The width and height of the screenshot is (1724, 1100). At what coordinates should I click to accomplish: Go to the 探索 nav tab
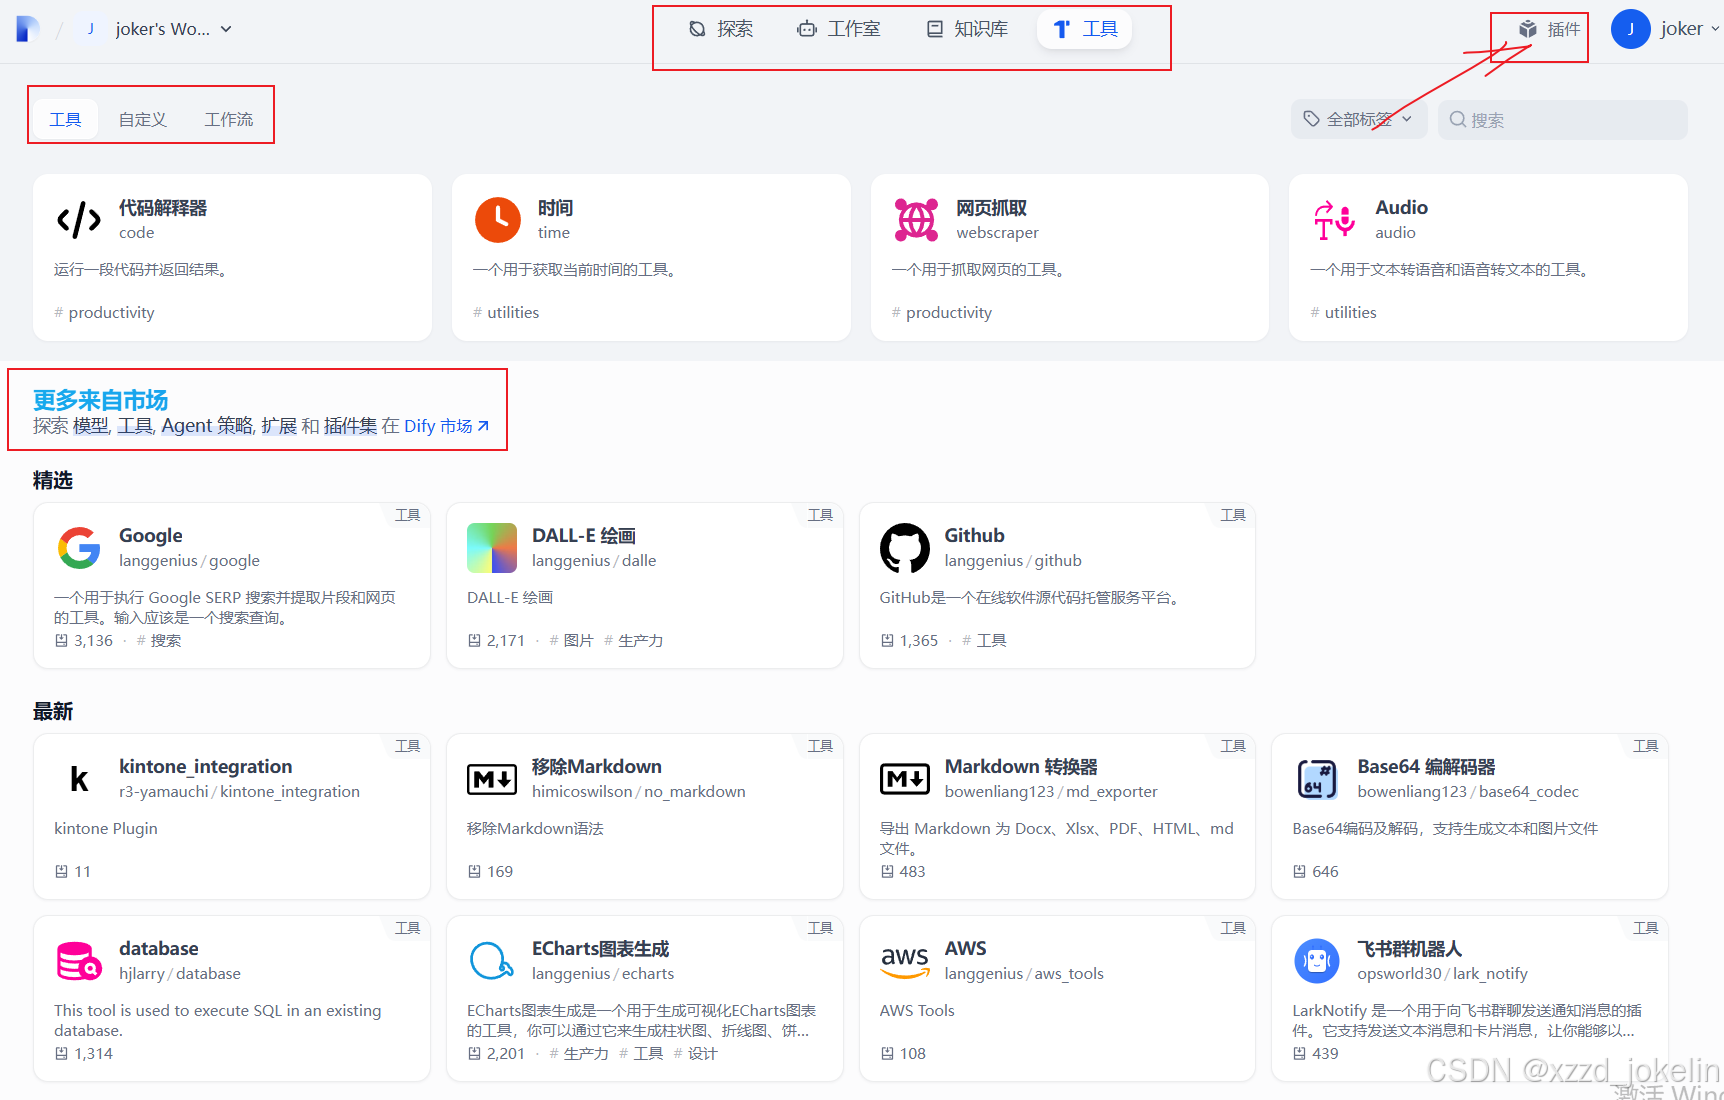pyautogui.click(x=721, y=29)
